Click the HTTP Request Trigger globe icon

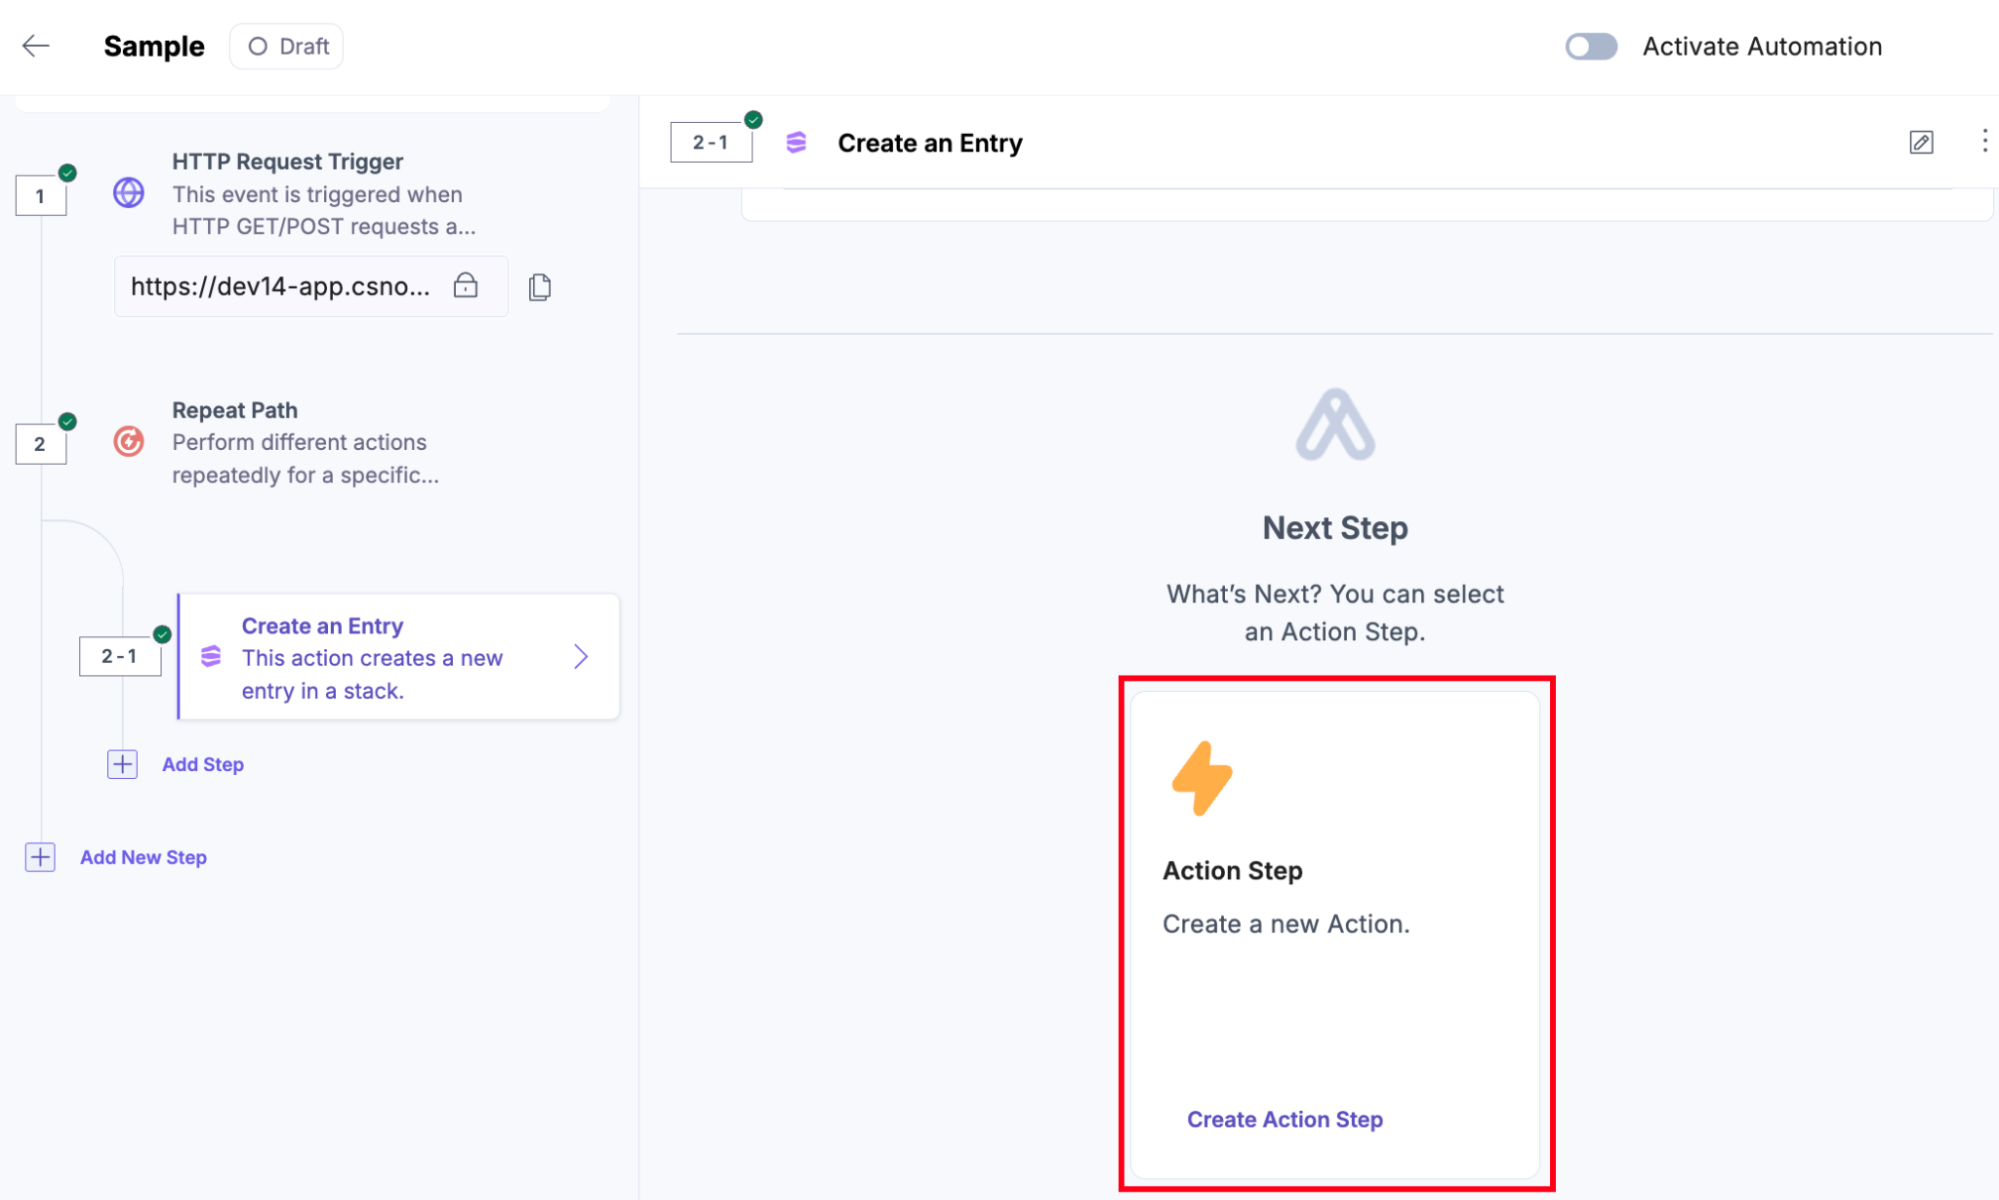pyautogui.click(x=129, y=193)
